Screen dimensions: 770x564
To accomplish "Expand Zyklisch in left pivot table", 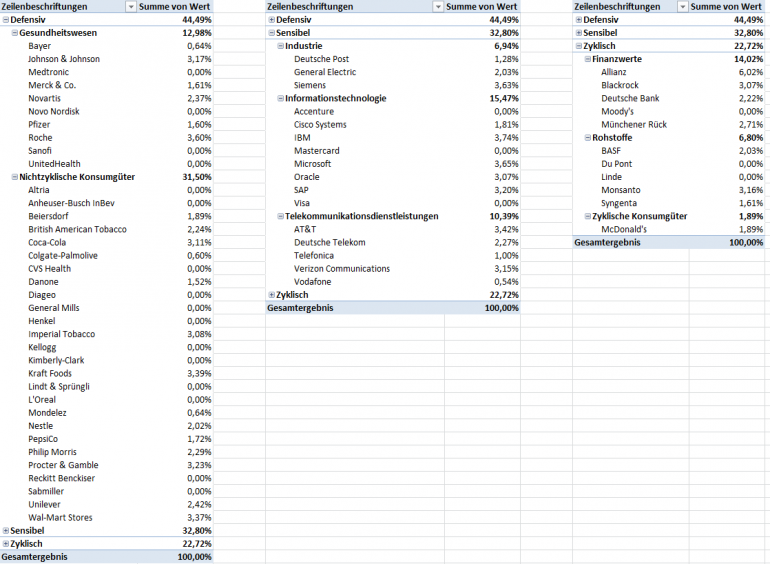I will pyautogui.click(x=6, y=544).
